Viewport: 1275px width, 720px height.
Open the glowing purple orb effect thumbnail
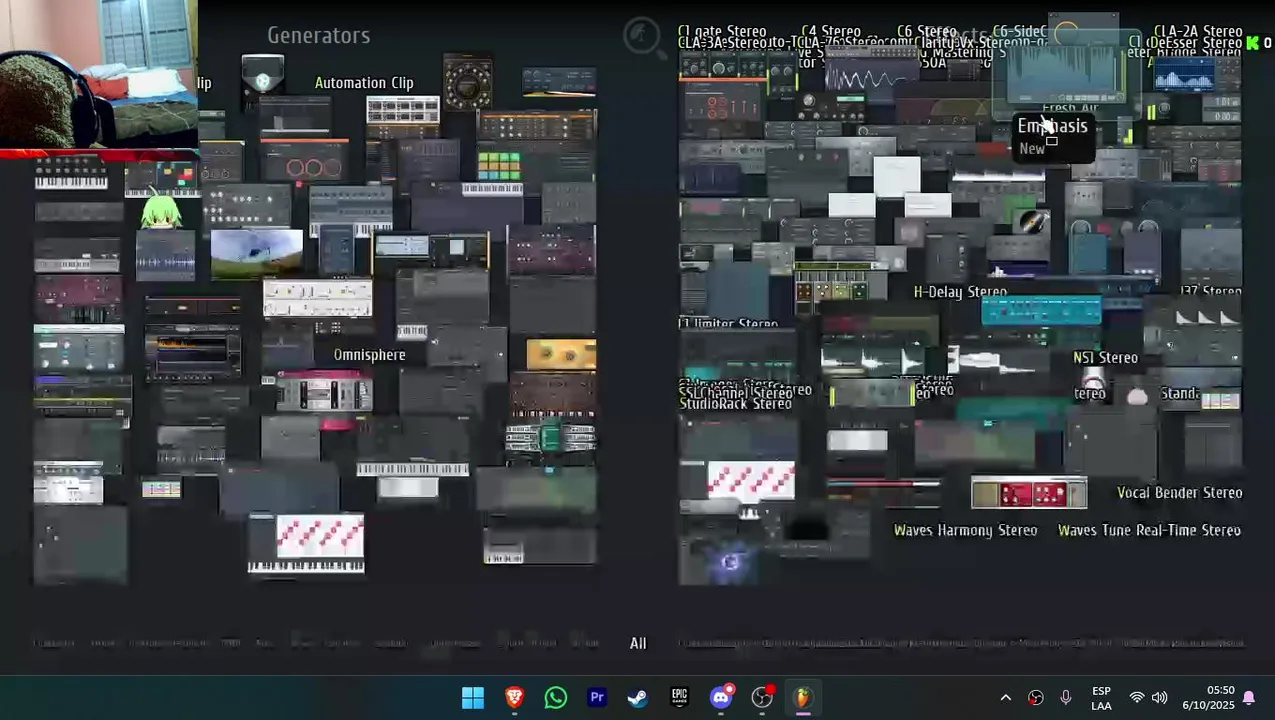[x=730, y=563]
